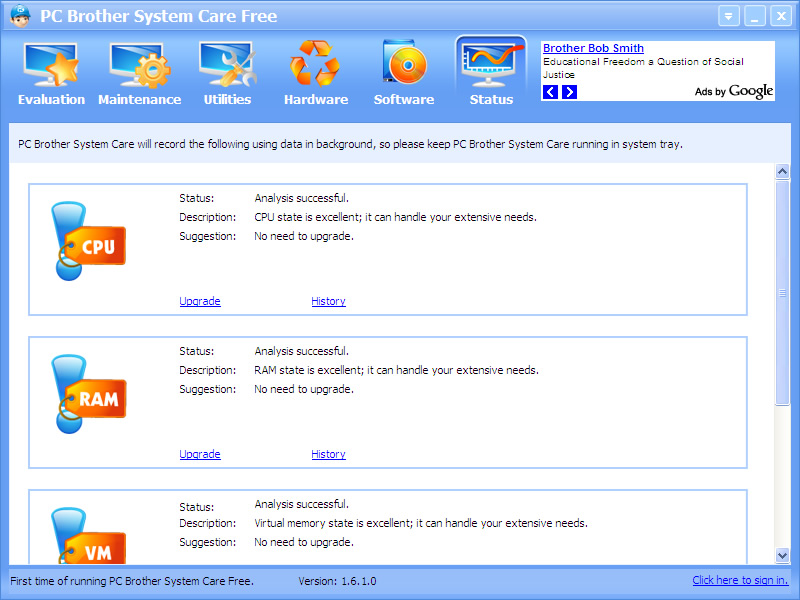Click the VM tag icon
This screenshot has width=800, height=600.
[x=89, y=536]
